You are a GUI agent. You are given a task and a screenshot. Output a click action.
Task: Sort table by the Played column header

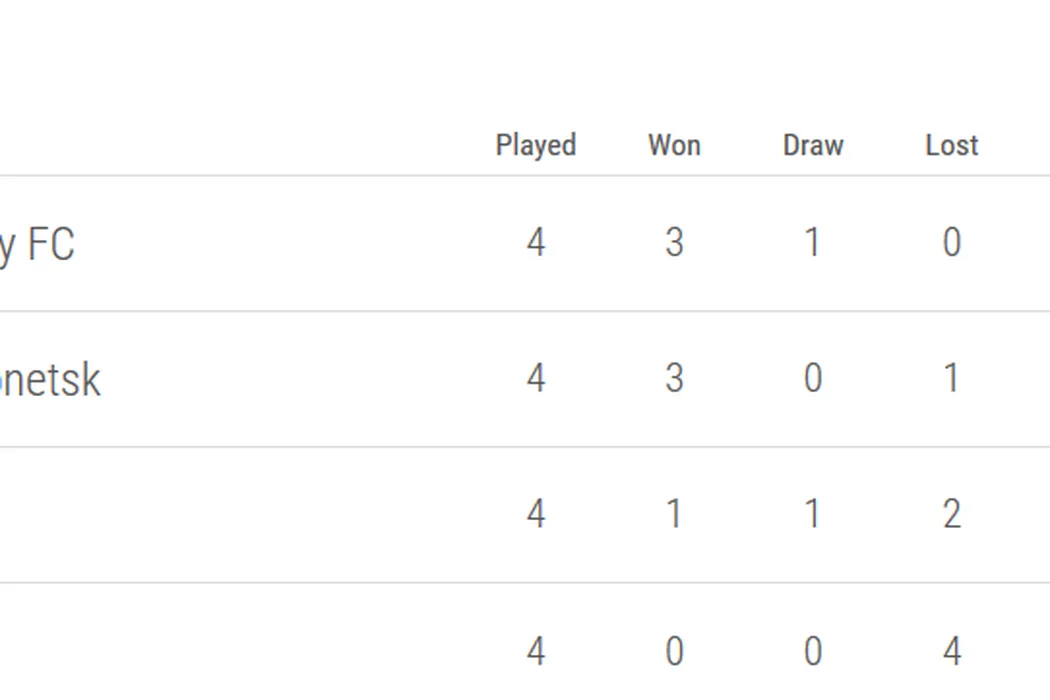[x=536, y=145]
